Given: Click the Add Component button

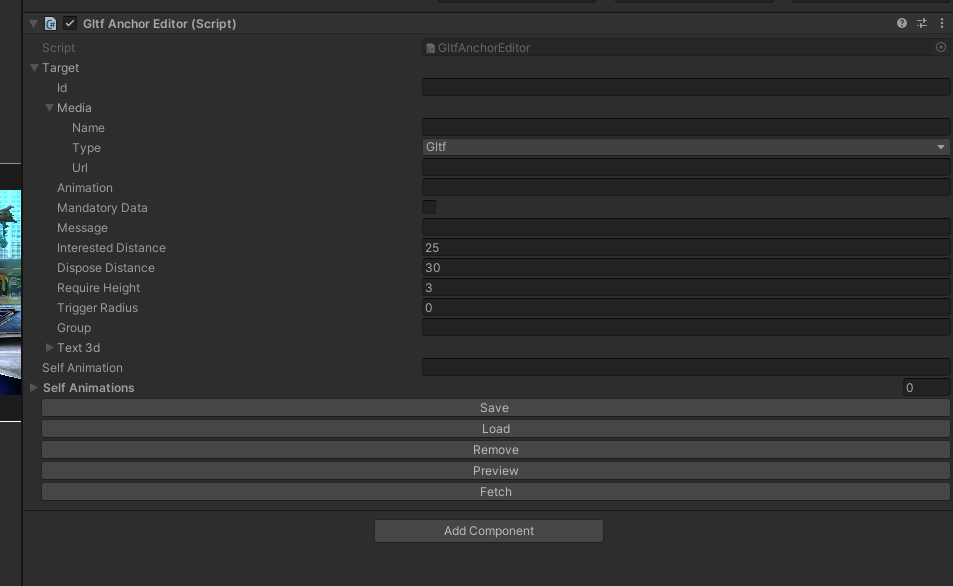Looking at the screenshot, I should [x=488, y=531].
